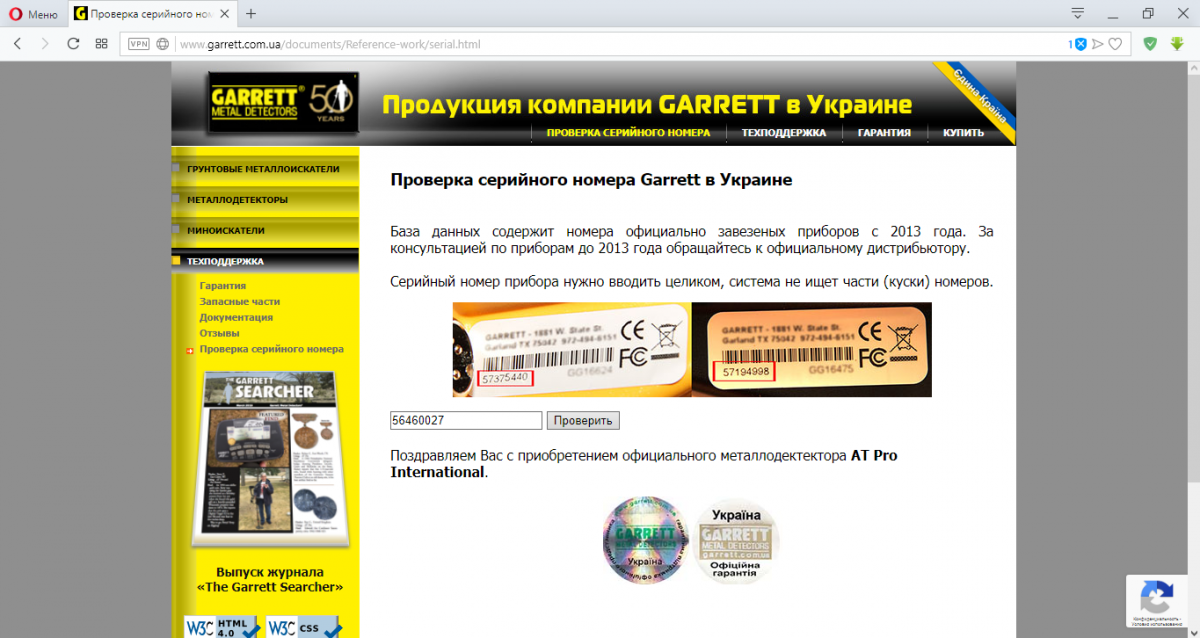The image size is (1200, 638).
Task: Collapse ТЕХПОДДЕРЖКА sidebar section
Action: pyautogui.click(x=265, y=261)
